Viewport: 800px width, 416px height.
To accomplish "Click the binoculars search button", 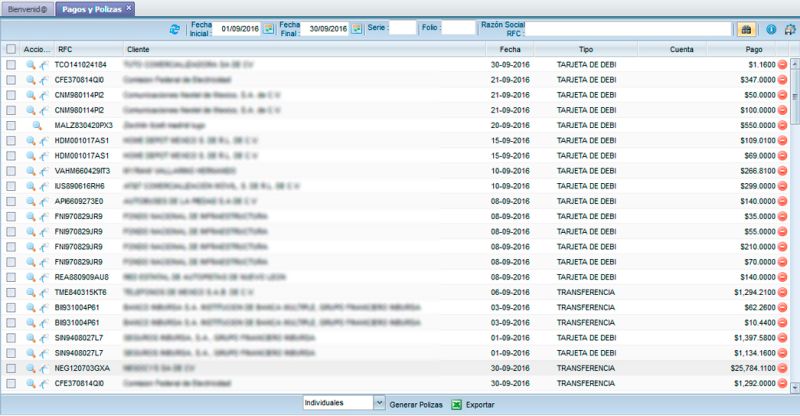I will pos(745,29).
